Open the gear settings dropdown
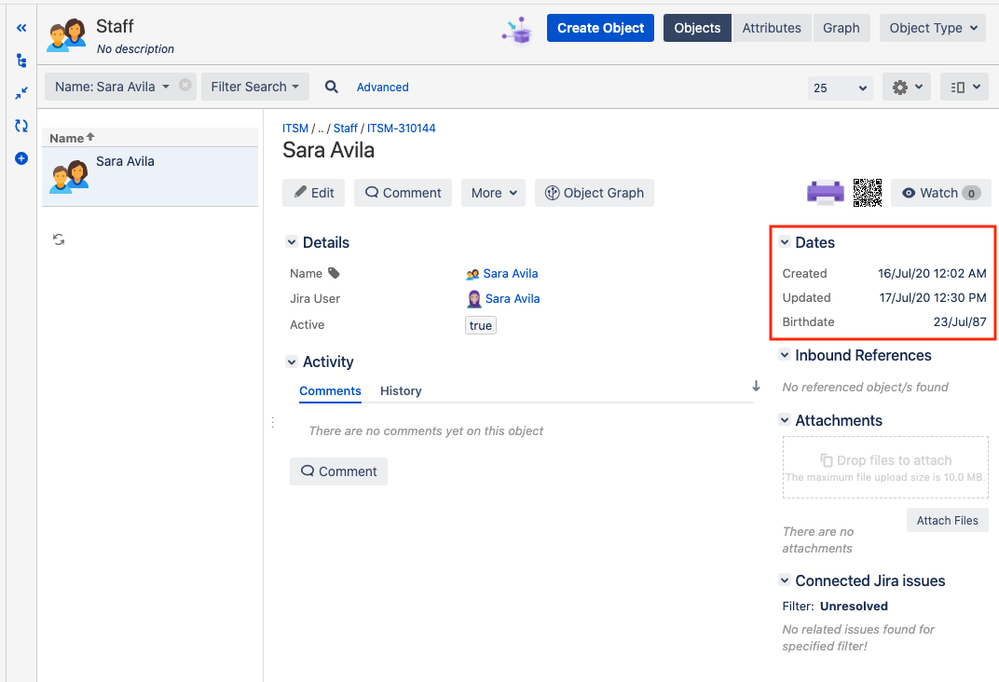999x682 pixels. 907,87
